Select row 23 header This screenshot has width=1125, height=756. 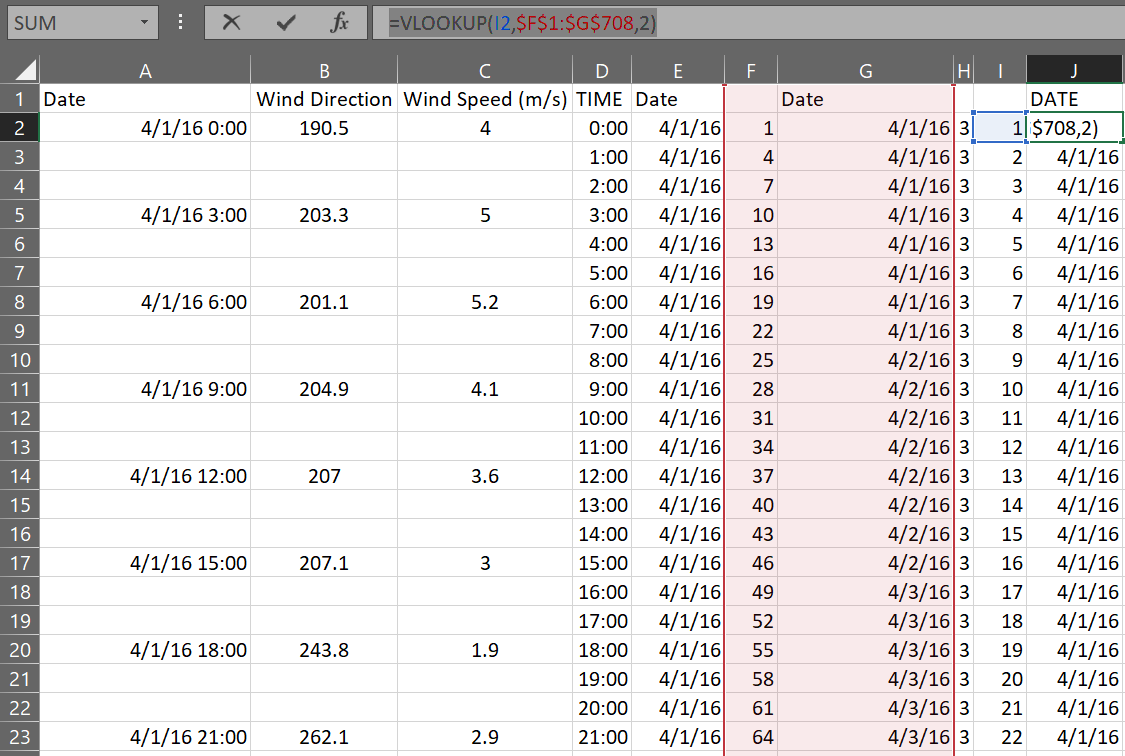click(19, 737)
